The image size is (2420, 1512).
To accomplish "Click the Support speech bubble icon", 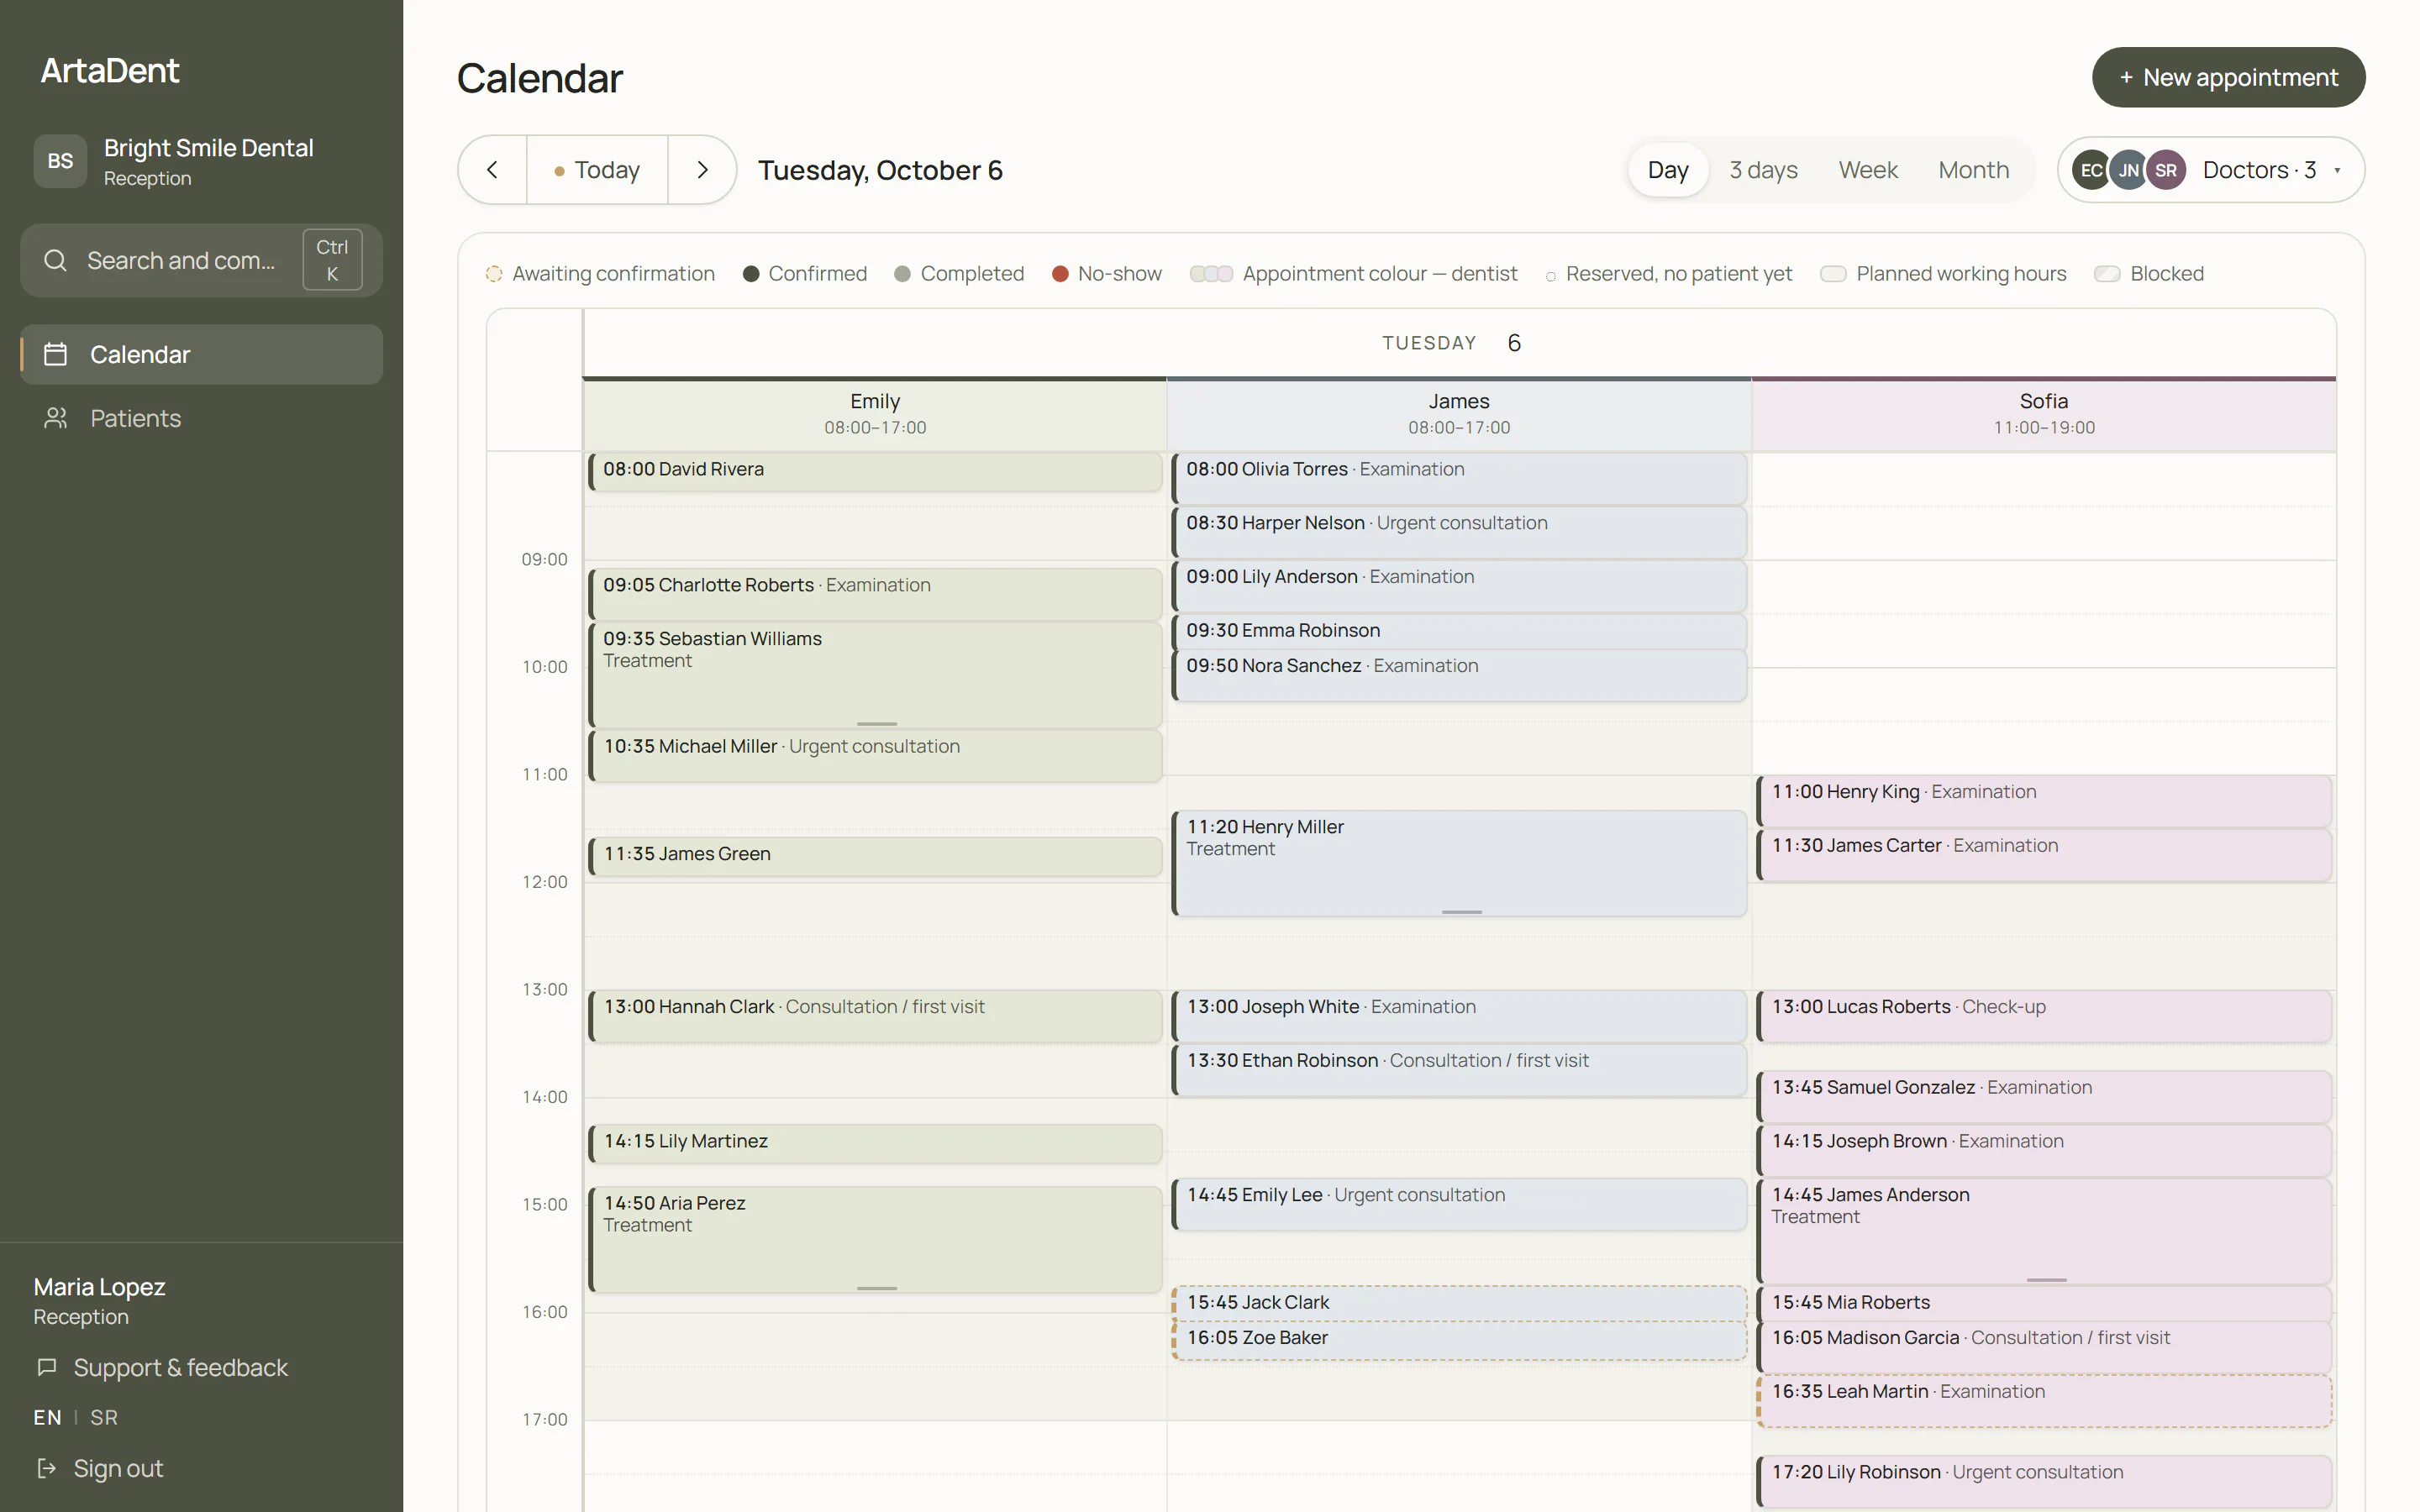I will click(x=46, y=1367).
